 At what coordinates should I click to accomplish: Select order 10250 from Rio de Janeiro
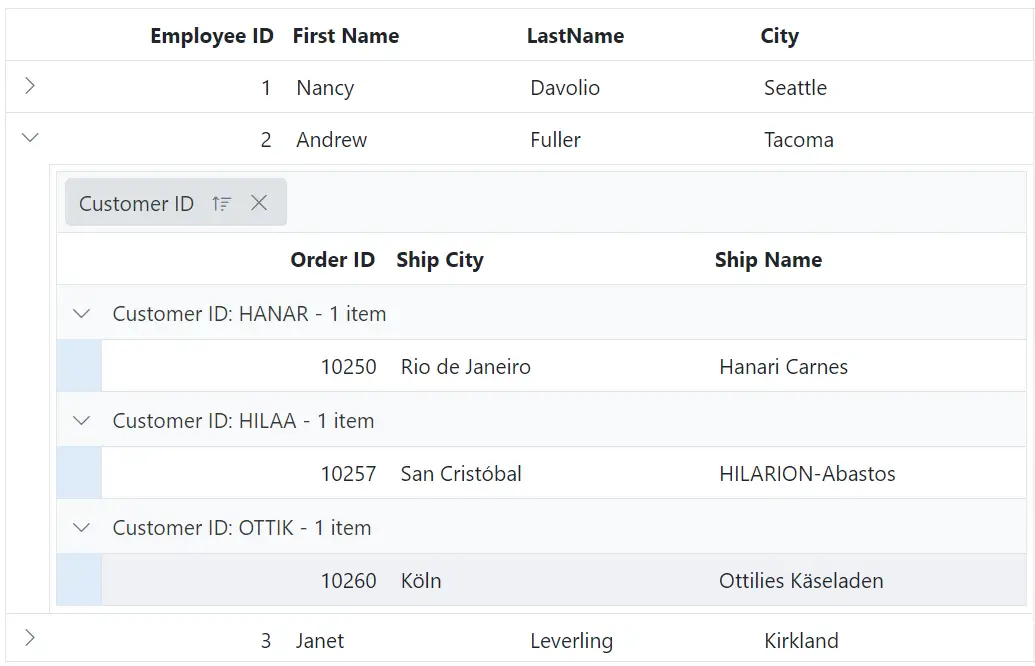[x=464, y=366]
